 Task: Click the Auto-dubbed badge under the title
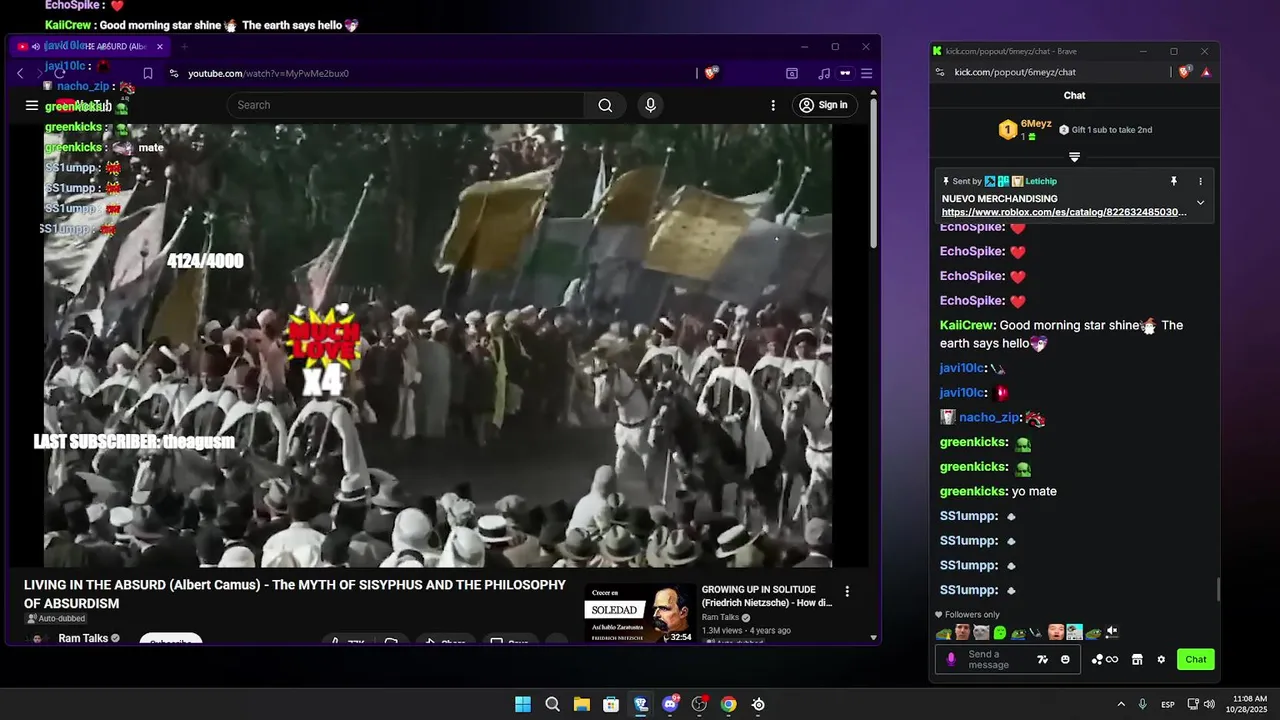(x=56, y=619)
